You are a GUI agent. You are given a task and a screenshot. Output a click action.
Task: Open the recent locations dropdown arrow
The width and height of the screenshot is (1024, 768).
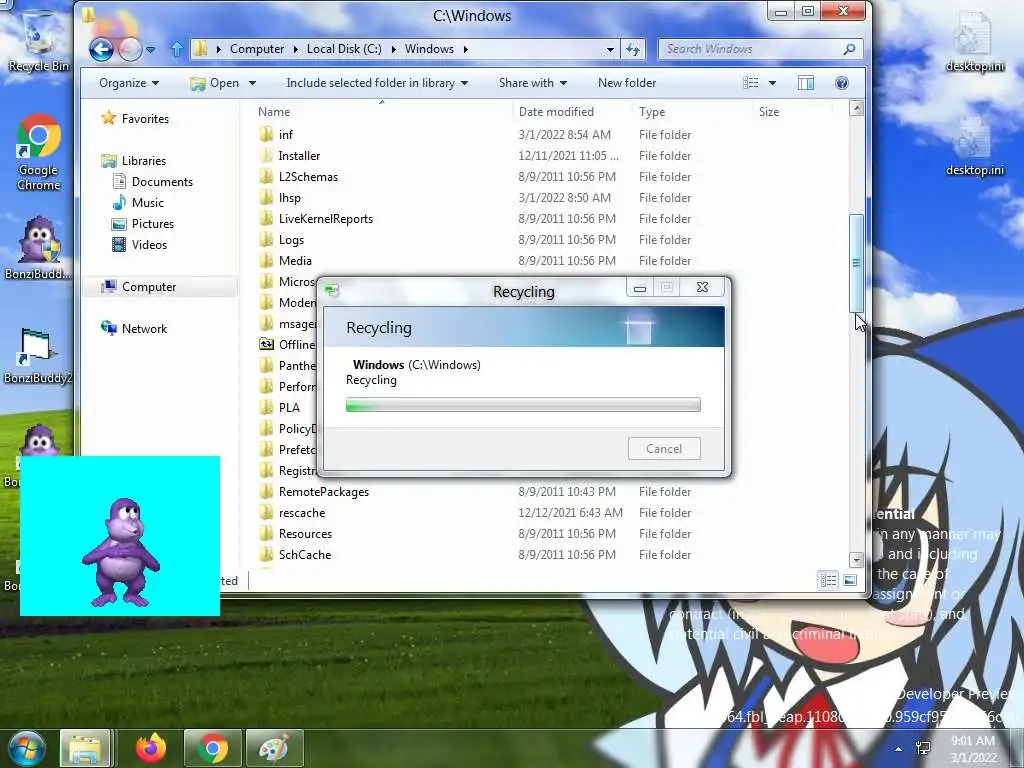150,50
